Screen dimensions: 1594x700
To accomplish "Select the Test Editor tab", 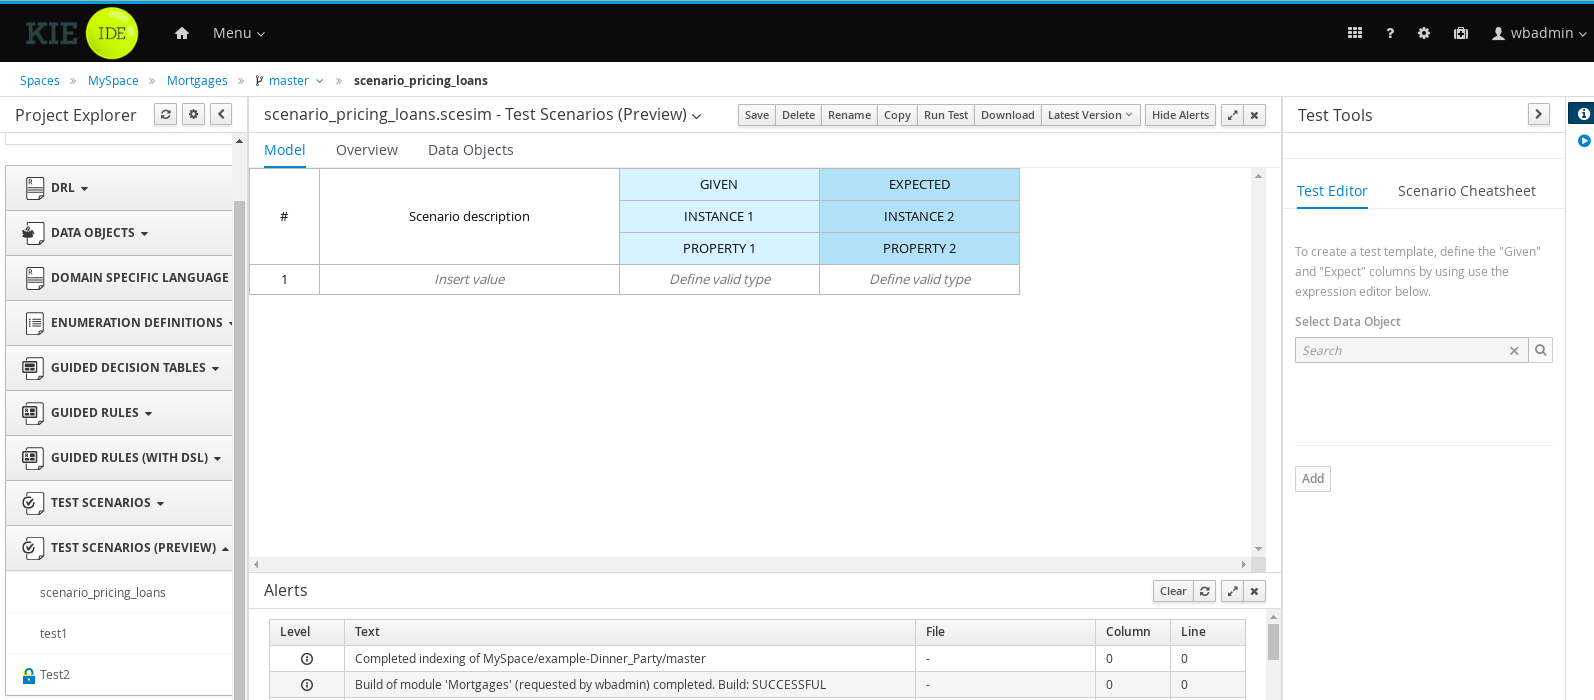I will [1332, 191].
